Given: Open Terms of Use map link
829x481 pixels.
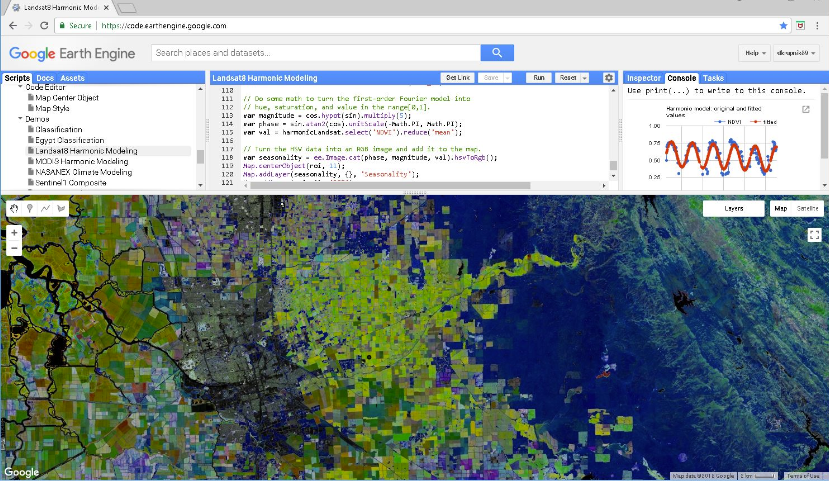Looking at the screenshot, I should click(803, 476).
